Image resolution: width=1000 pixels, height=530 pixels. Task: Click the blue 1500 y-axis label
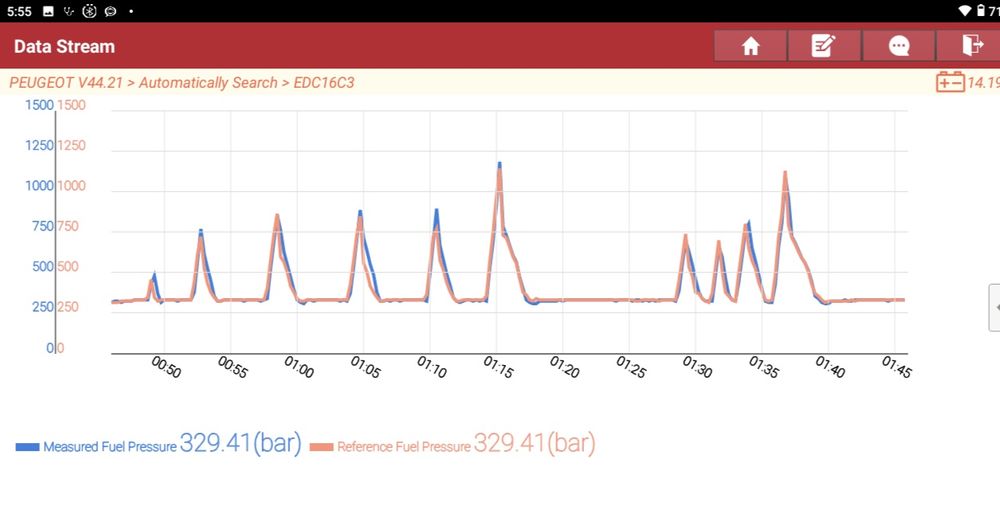(40, 105)
